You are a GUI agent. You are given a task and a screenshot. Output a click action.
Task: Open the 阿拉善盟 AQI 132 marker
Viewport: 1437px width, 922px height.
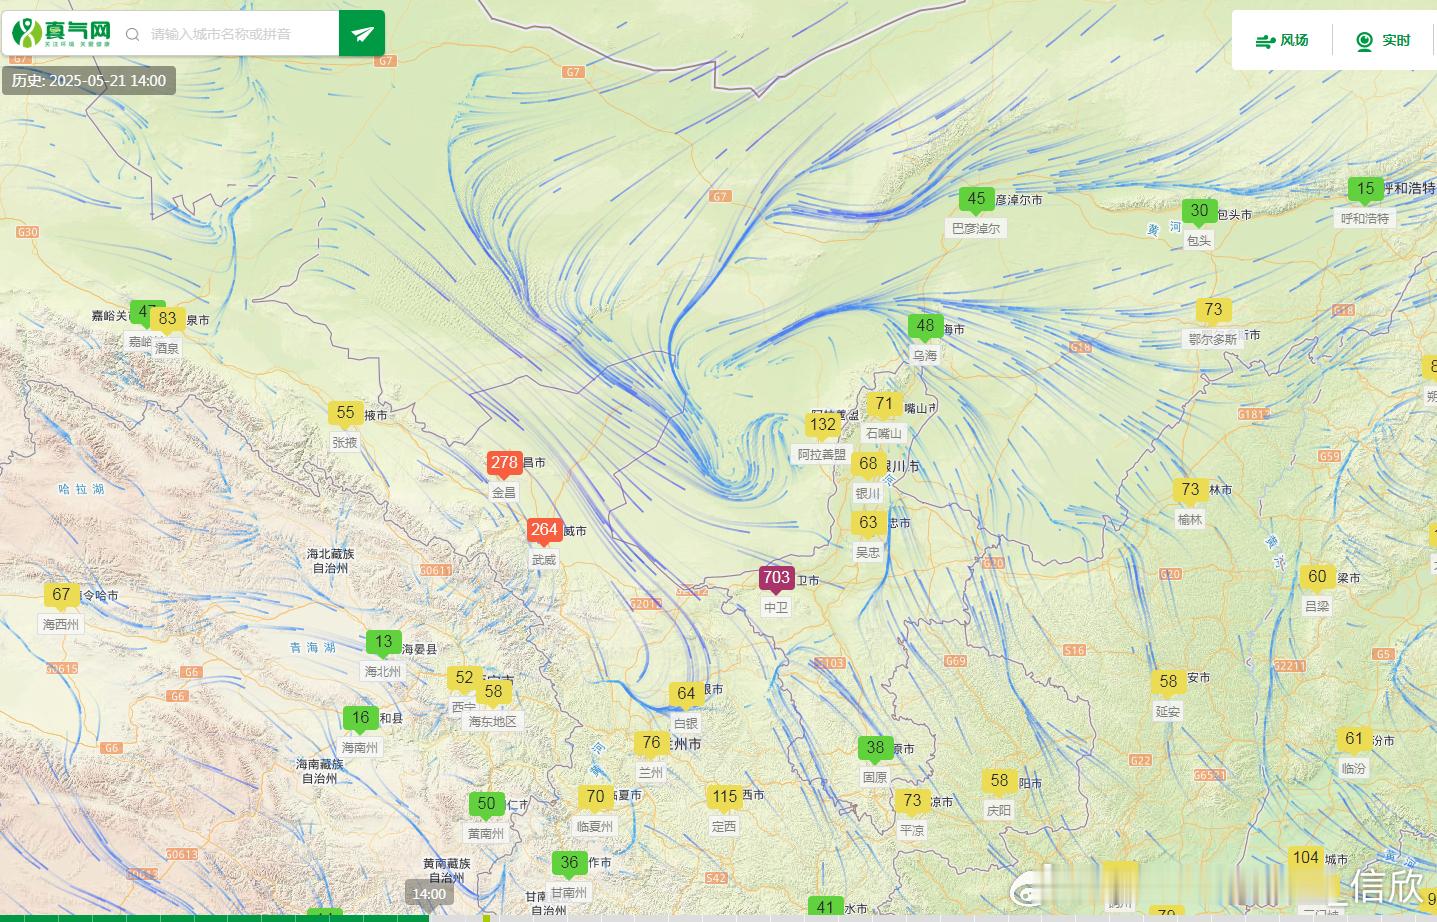point(823,425)
